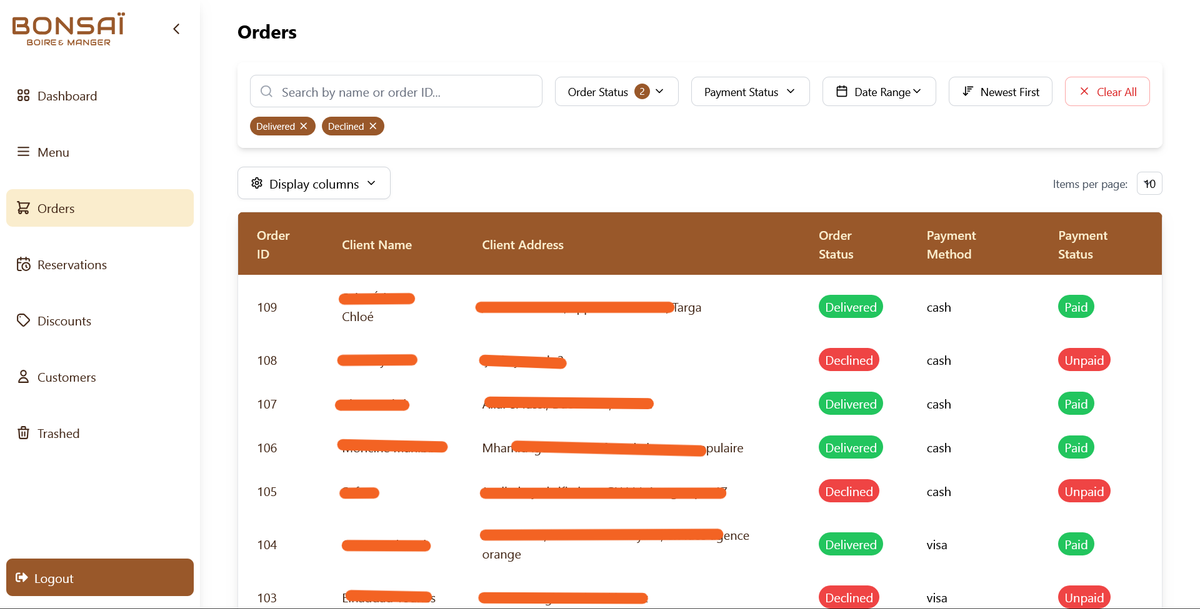Click the cash payment method on order 109
The image size is (1200, 609).
pyautogui.click(x=939, y=307)
